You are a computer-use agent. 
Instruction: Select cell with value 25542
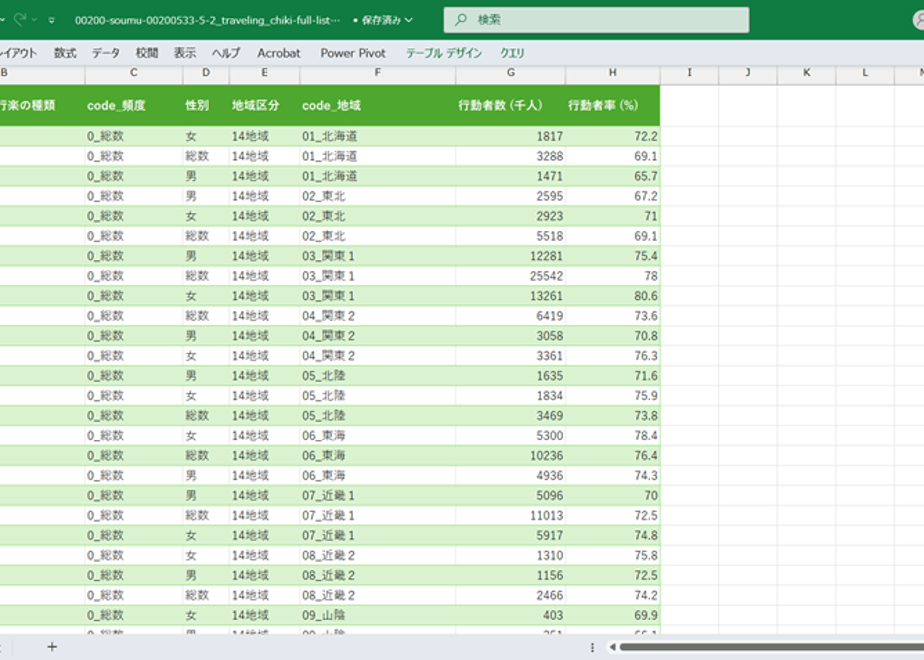[x=510, y=276]
